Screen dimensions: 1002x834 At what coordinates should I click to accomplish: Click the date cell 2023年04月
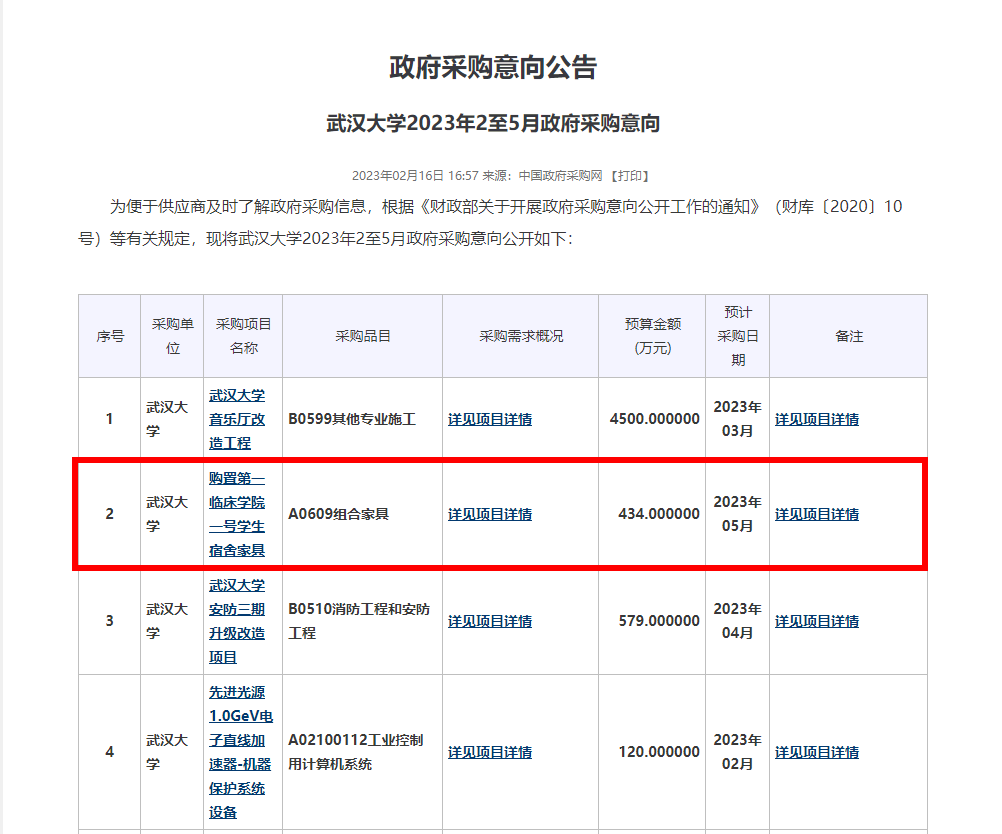pyautogui.click(x=737, y=621)
